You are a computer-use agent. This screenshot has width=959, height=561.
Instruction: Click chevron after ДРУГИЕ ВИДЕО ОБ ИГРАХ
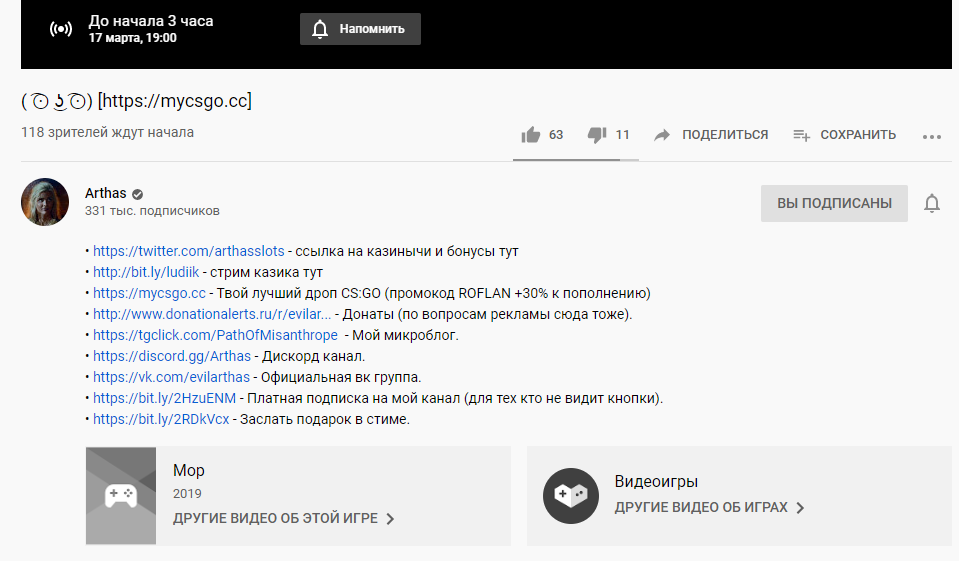(800, 508)
